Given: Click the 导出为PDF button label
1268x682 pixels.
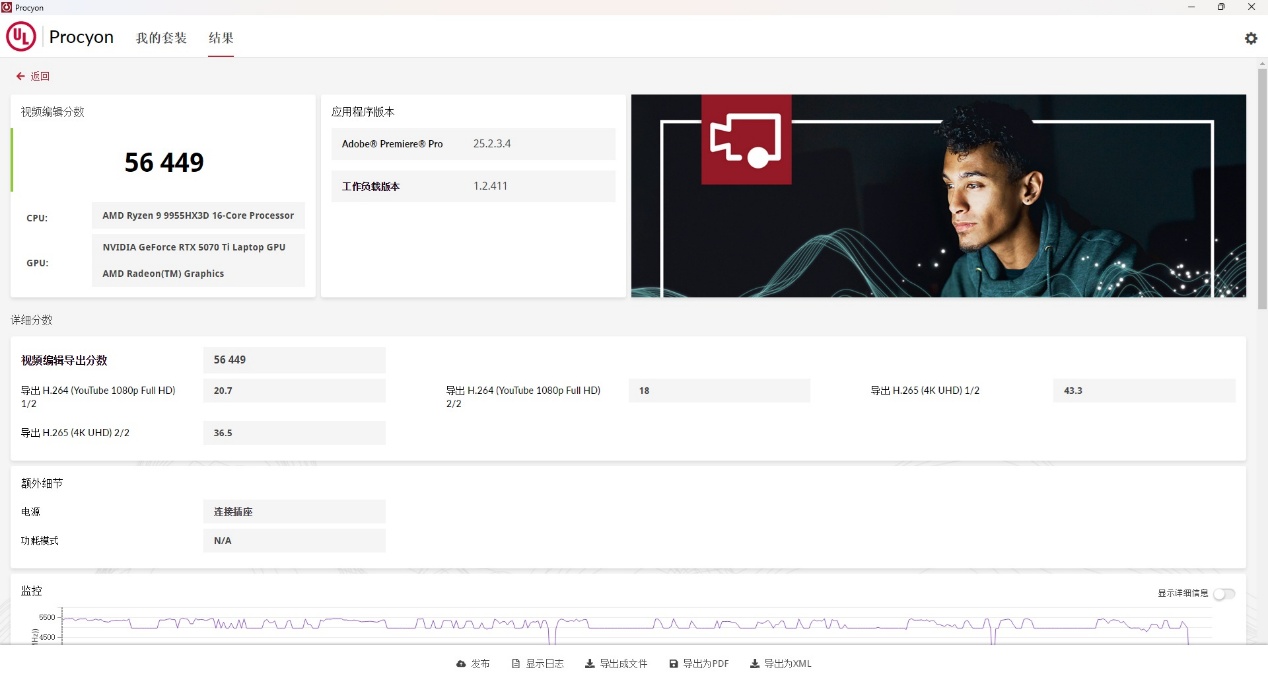Looking at the screenshot, I should 706,664.
